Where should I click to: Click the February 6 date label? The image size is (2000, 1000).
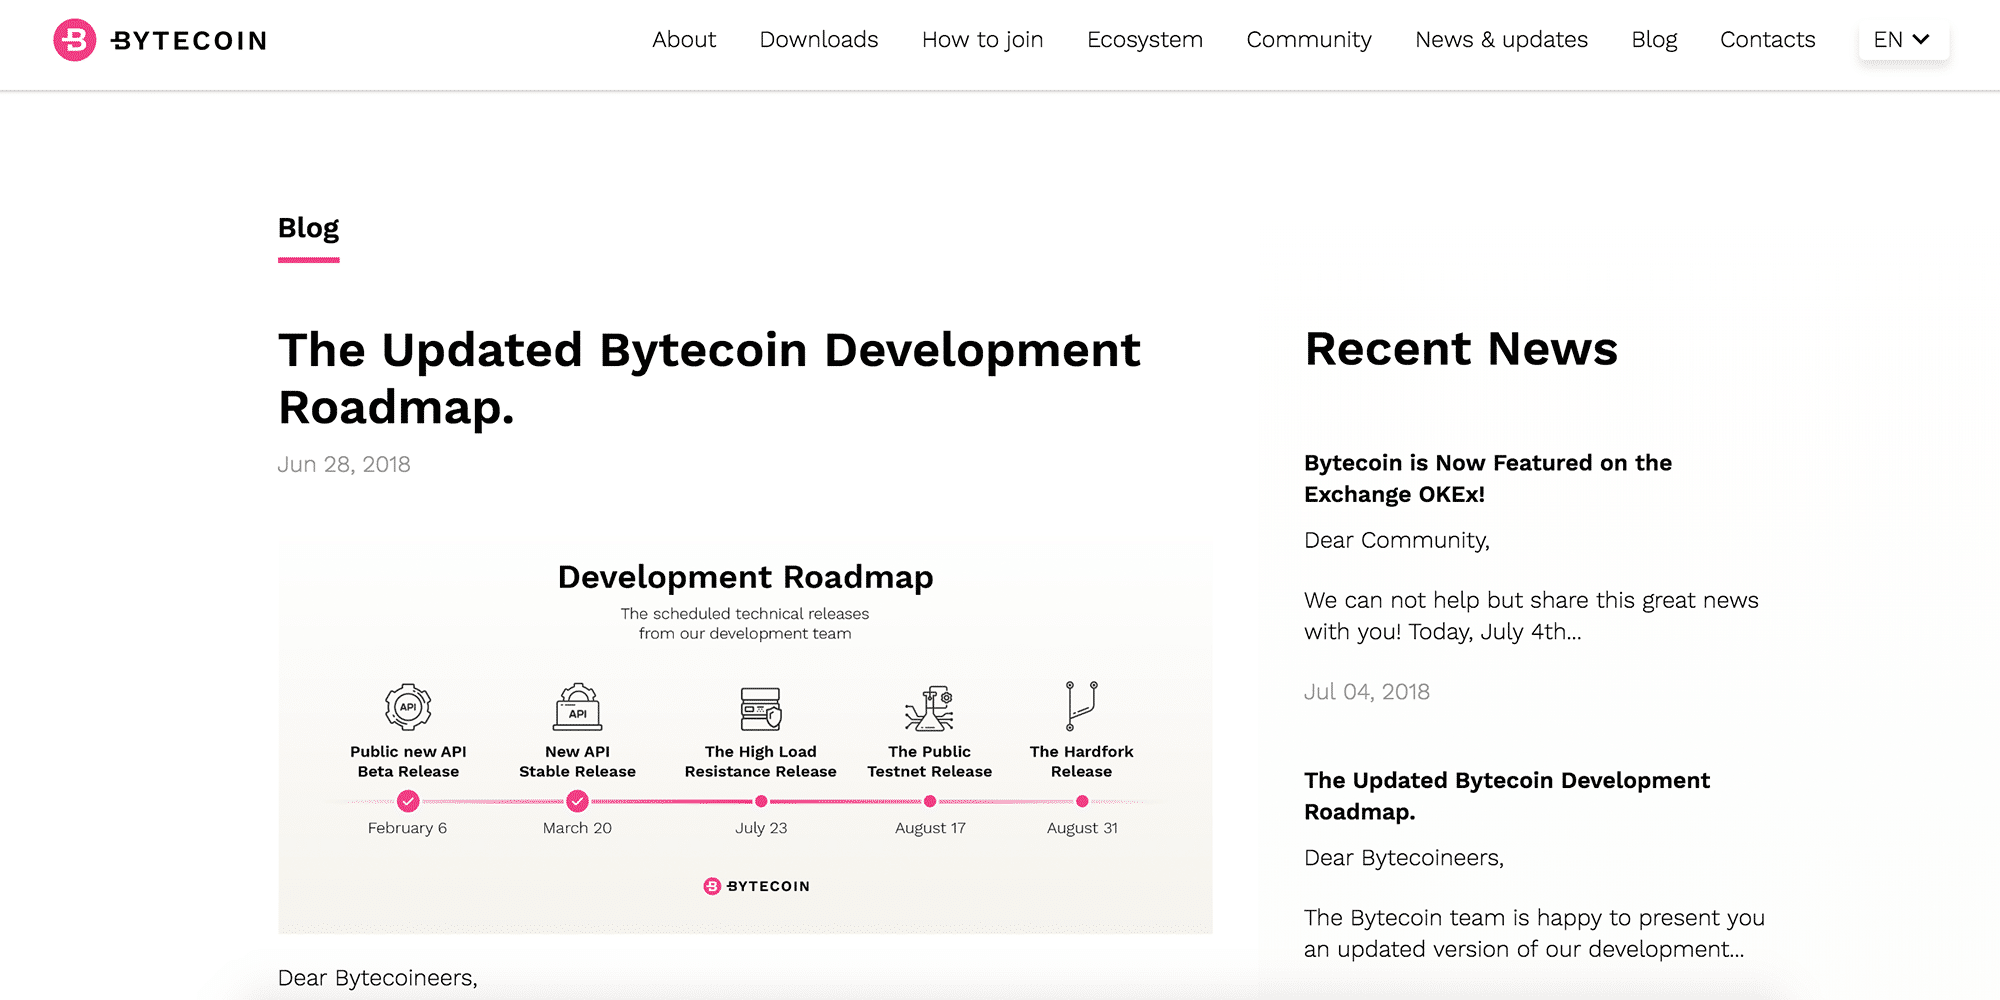(x=407, y=828)
